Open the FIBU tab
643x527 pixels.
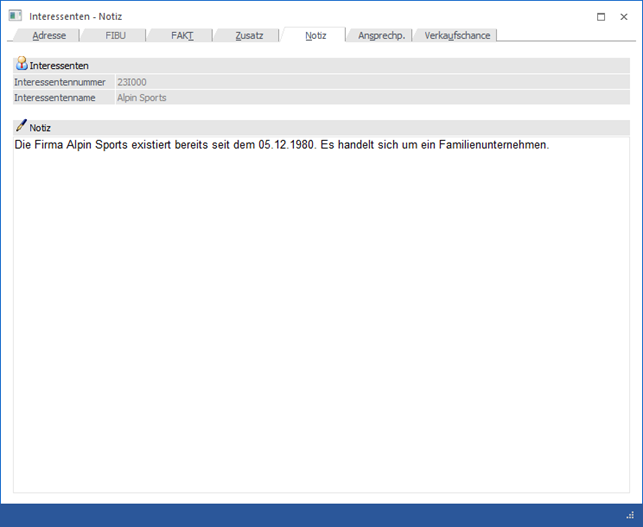(115, 35)
